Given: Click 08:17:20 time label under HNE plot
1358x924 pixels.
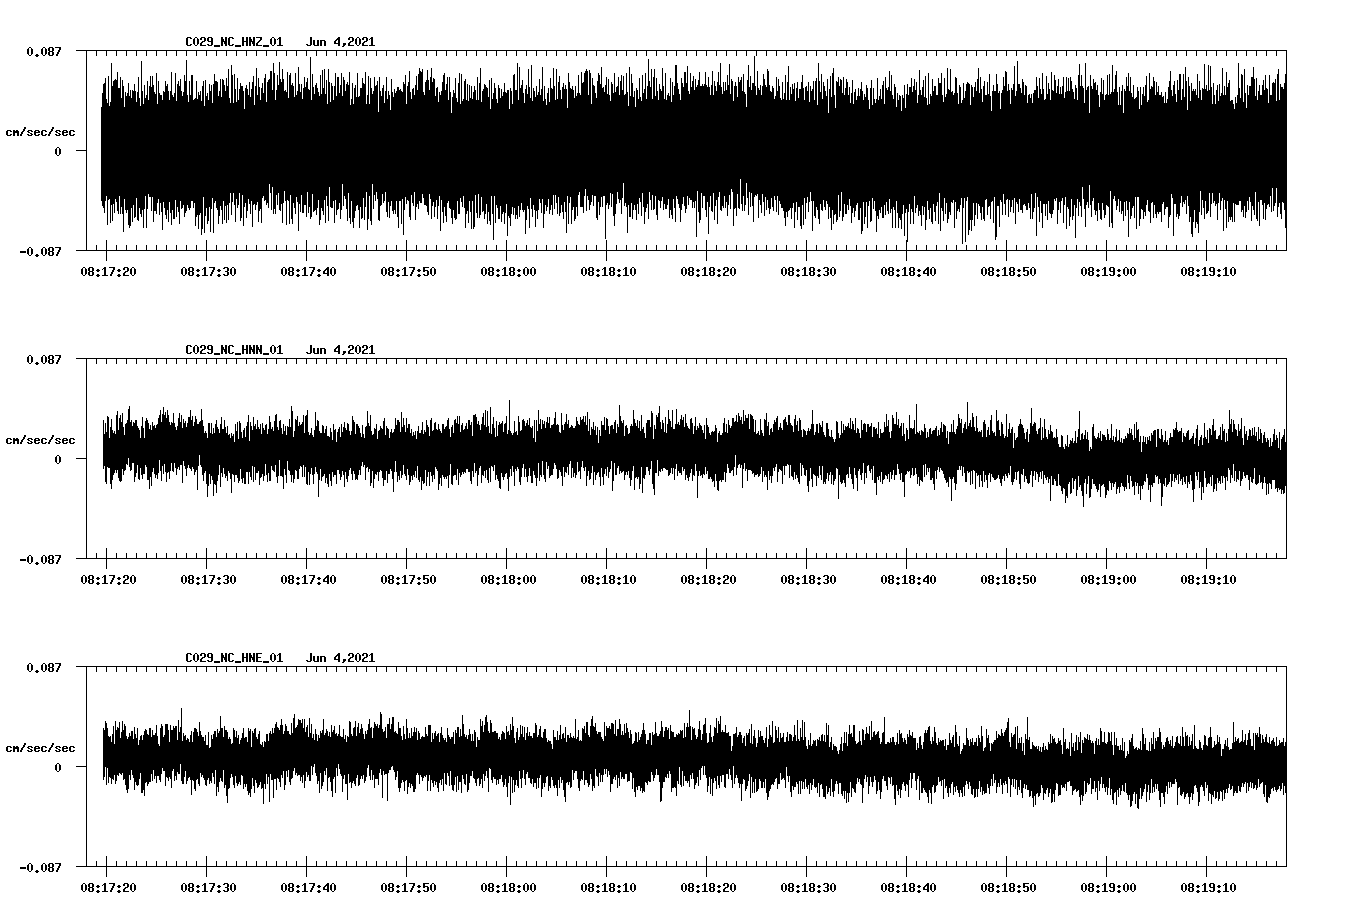Looking at the screenshot, I should (108, 888).
